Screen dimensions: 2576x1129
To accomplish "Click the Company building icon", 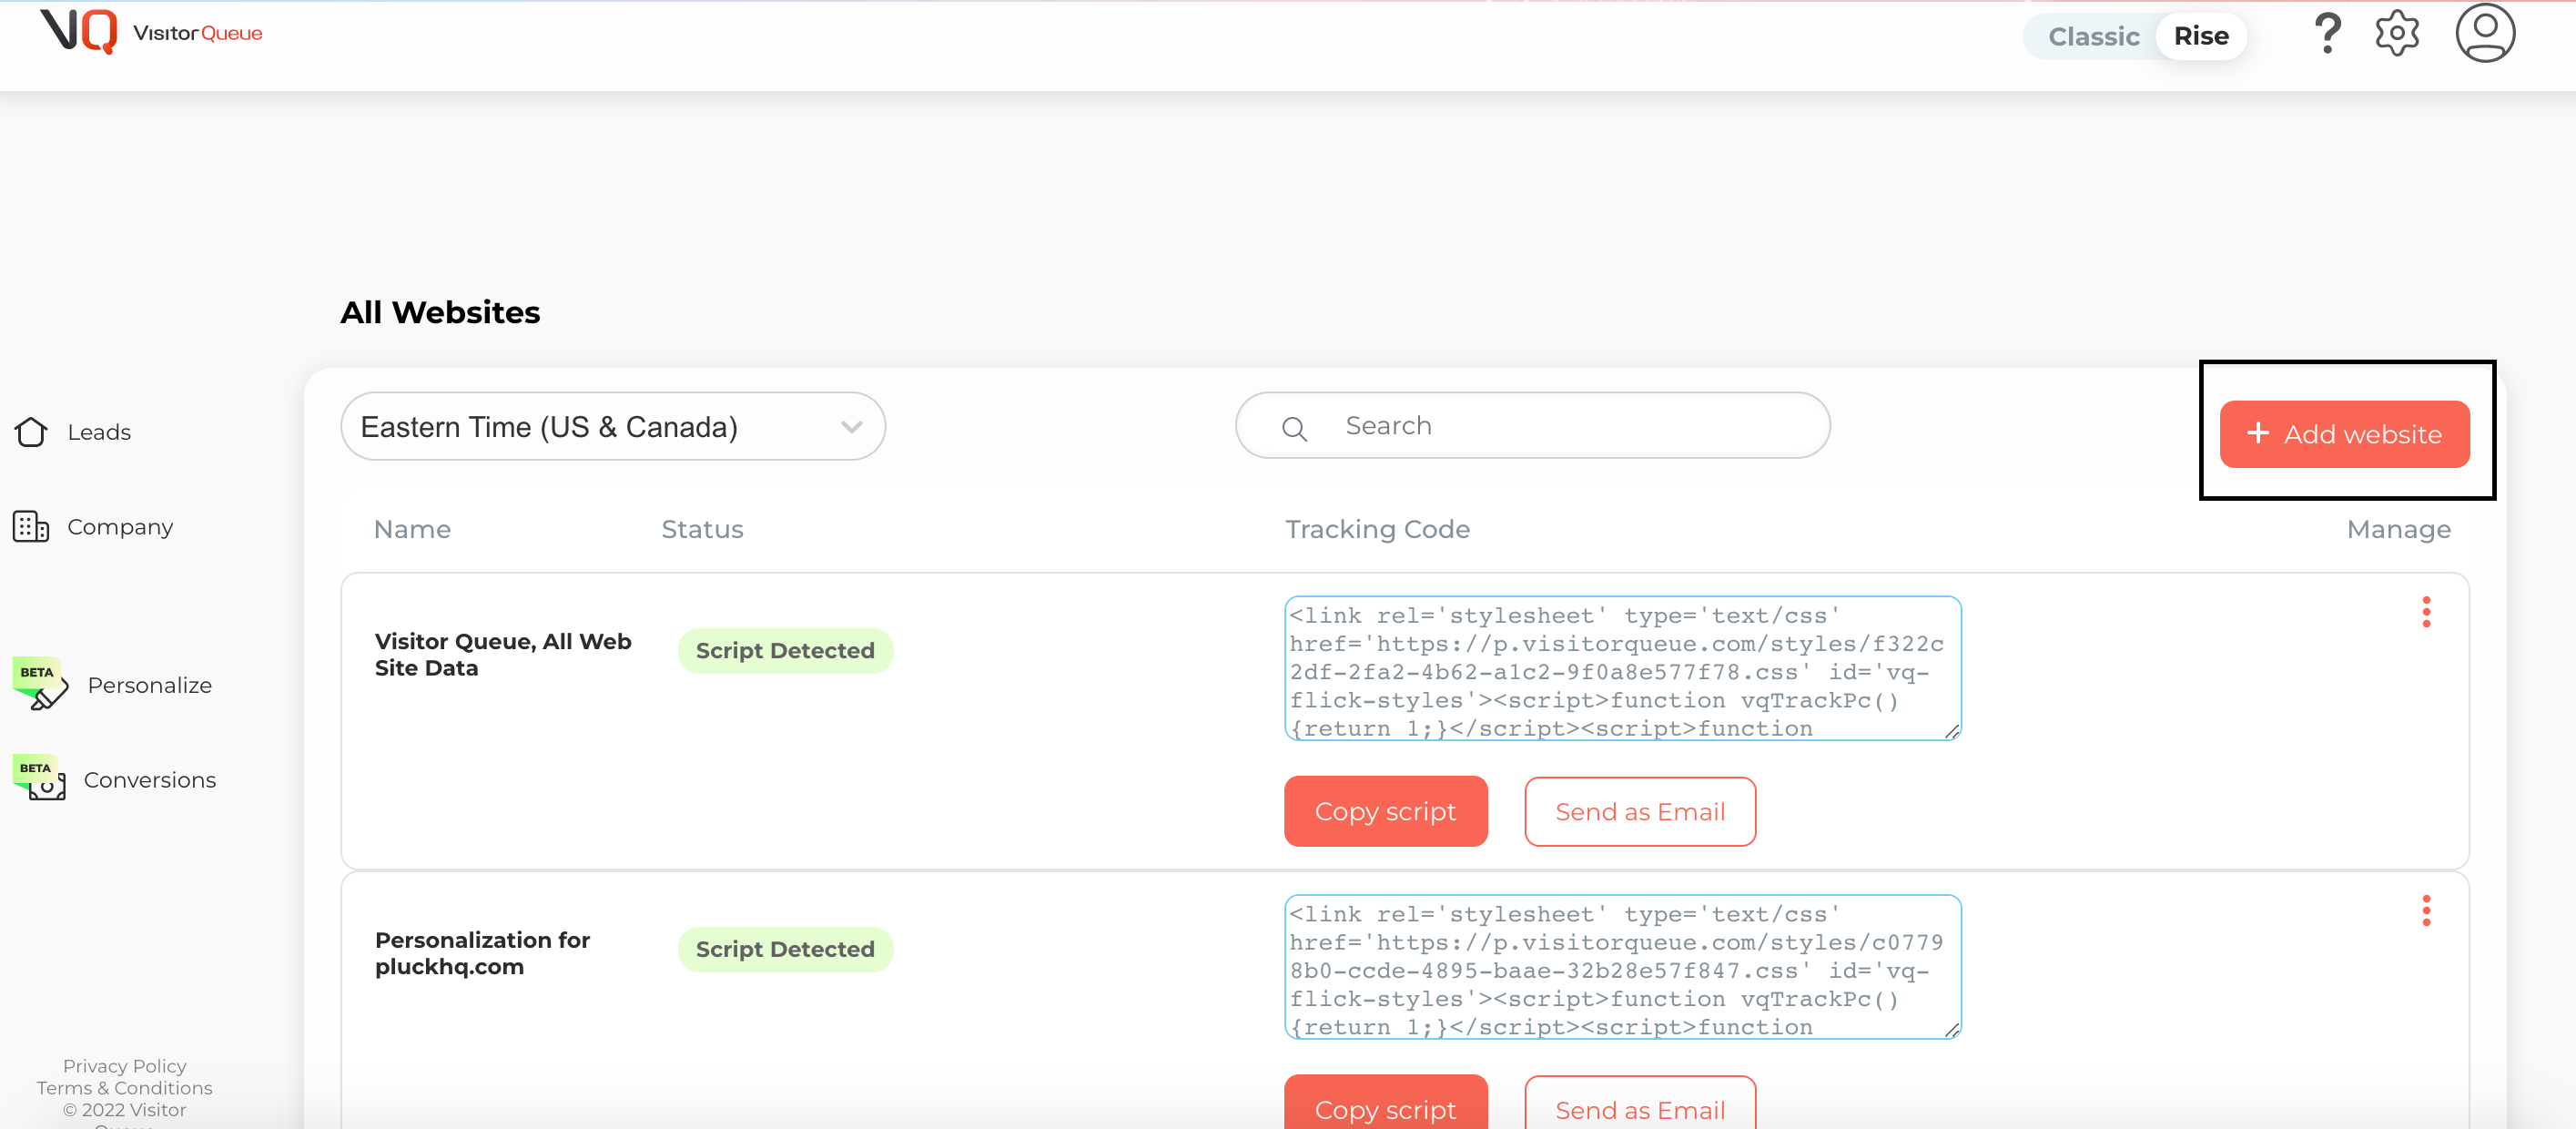I will click(31, 526).
